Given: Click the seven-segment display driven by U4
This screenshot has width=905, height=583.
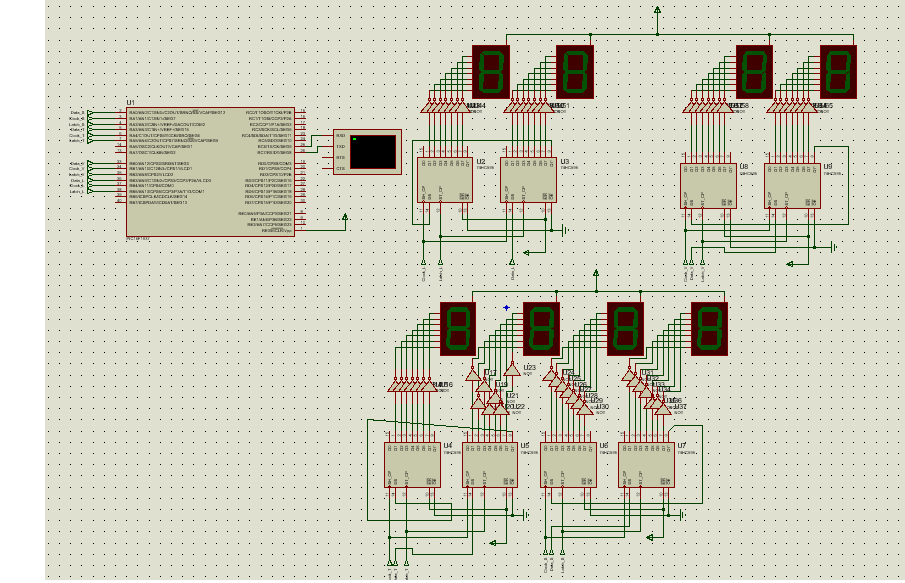Looking at the screenshot, I should pos(458,328).
